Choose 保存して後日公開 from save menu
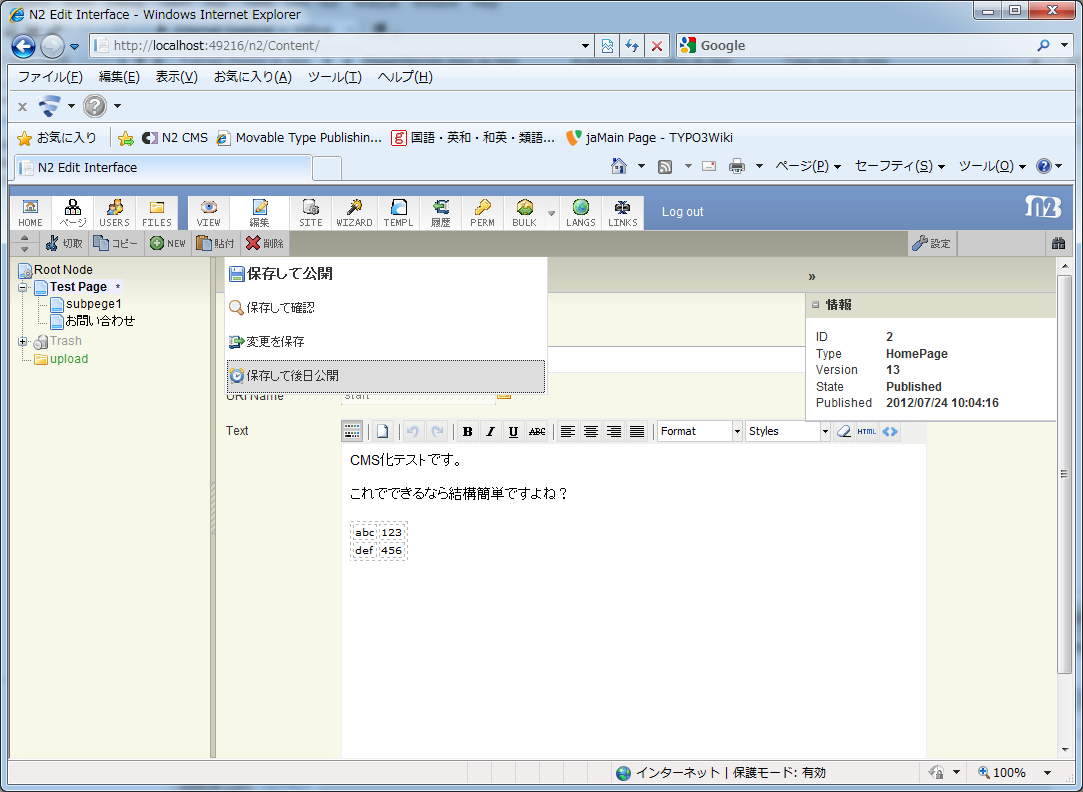 [386, 376]
